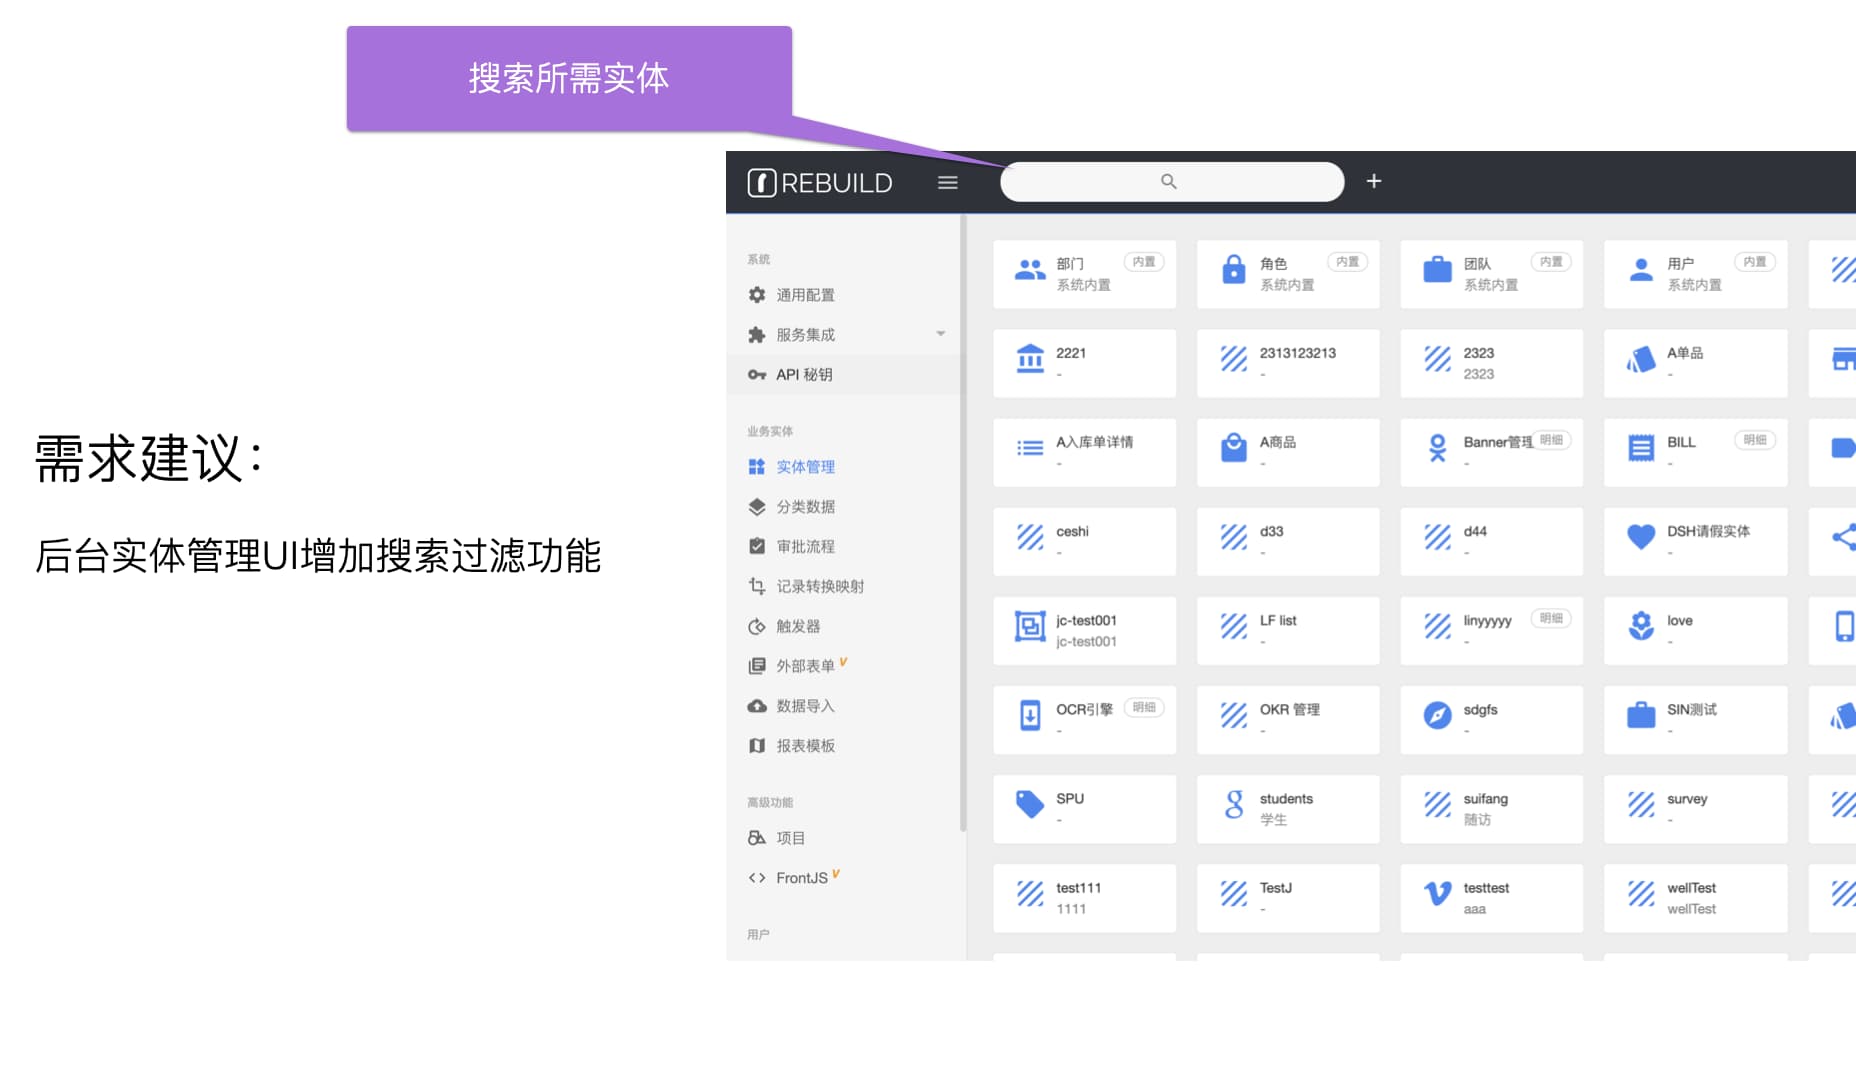Open the OCR引擎 entity card
The width and height of the screenshot is (1856, 1074).
tap(1085, 719)
